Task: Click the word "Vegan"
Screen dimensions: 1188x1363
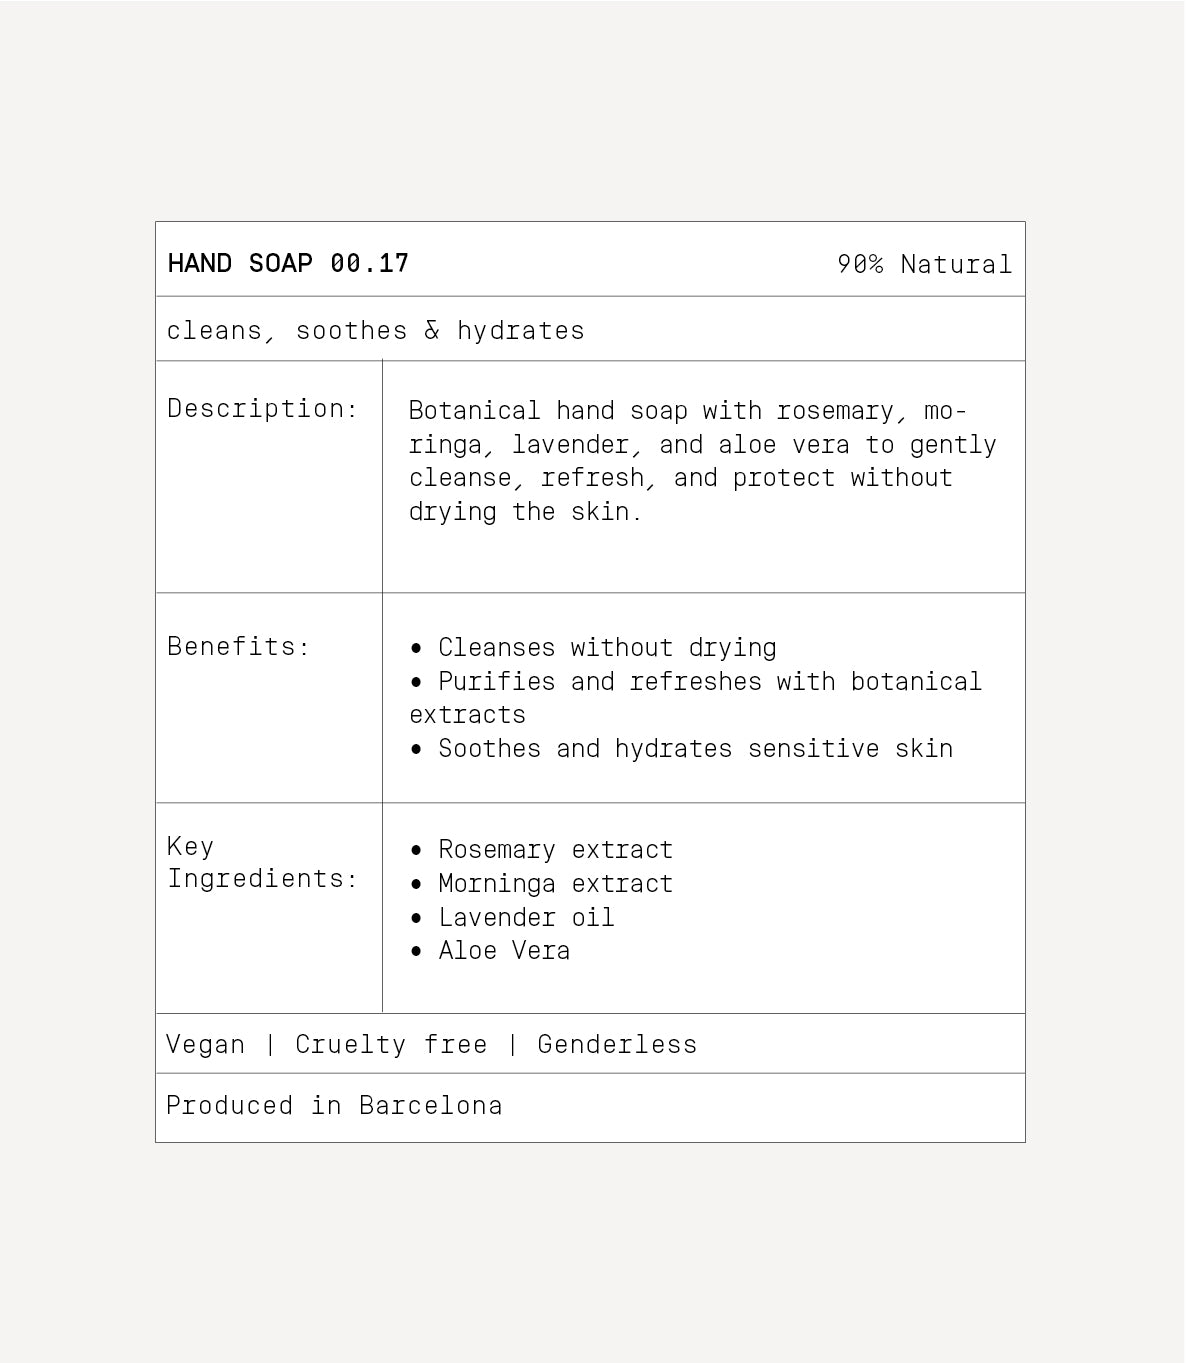Action: pos(205,1045)
